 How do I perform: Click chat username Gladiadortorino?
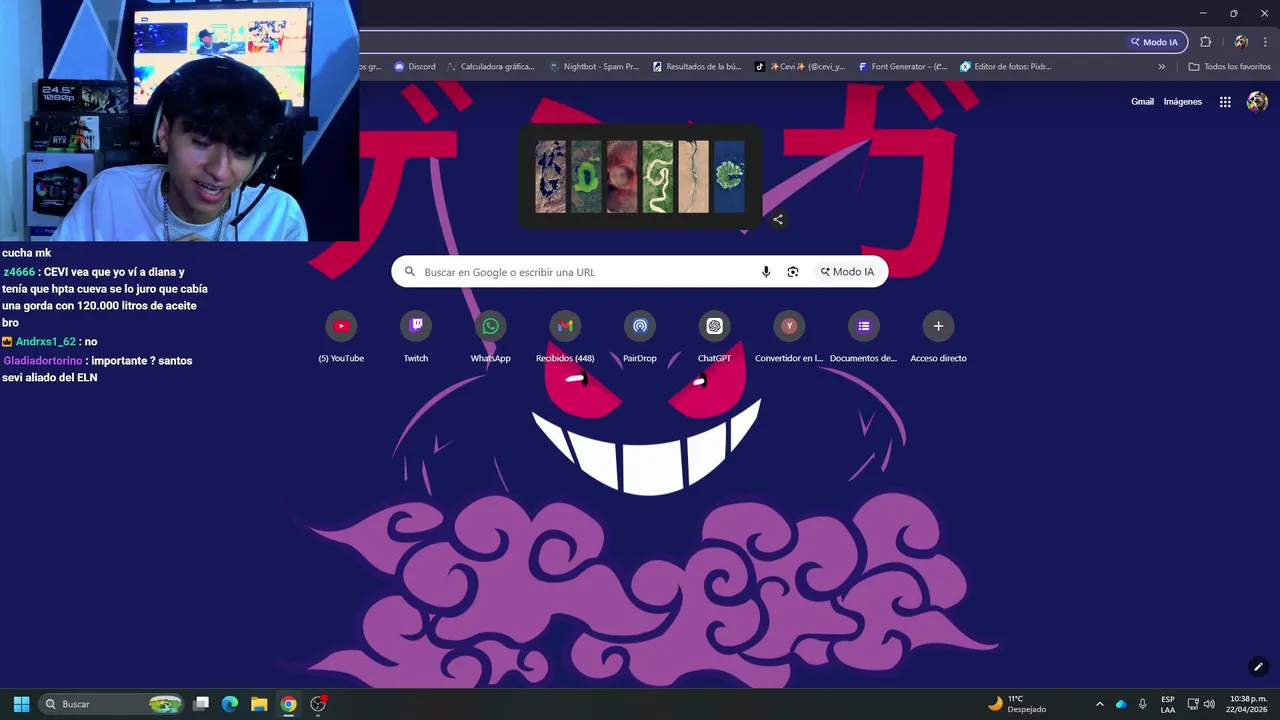(43, 361)
